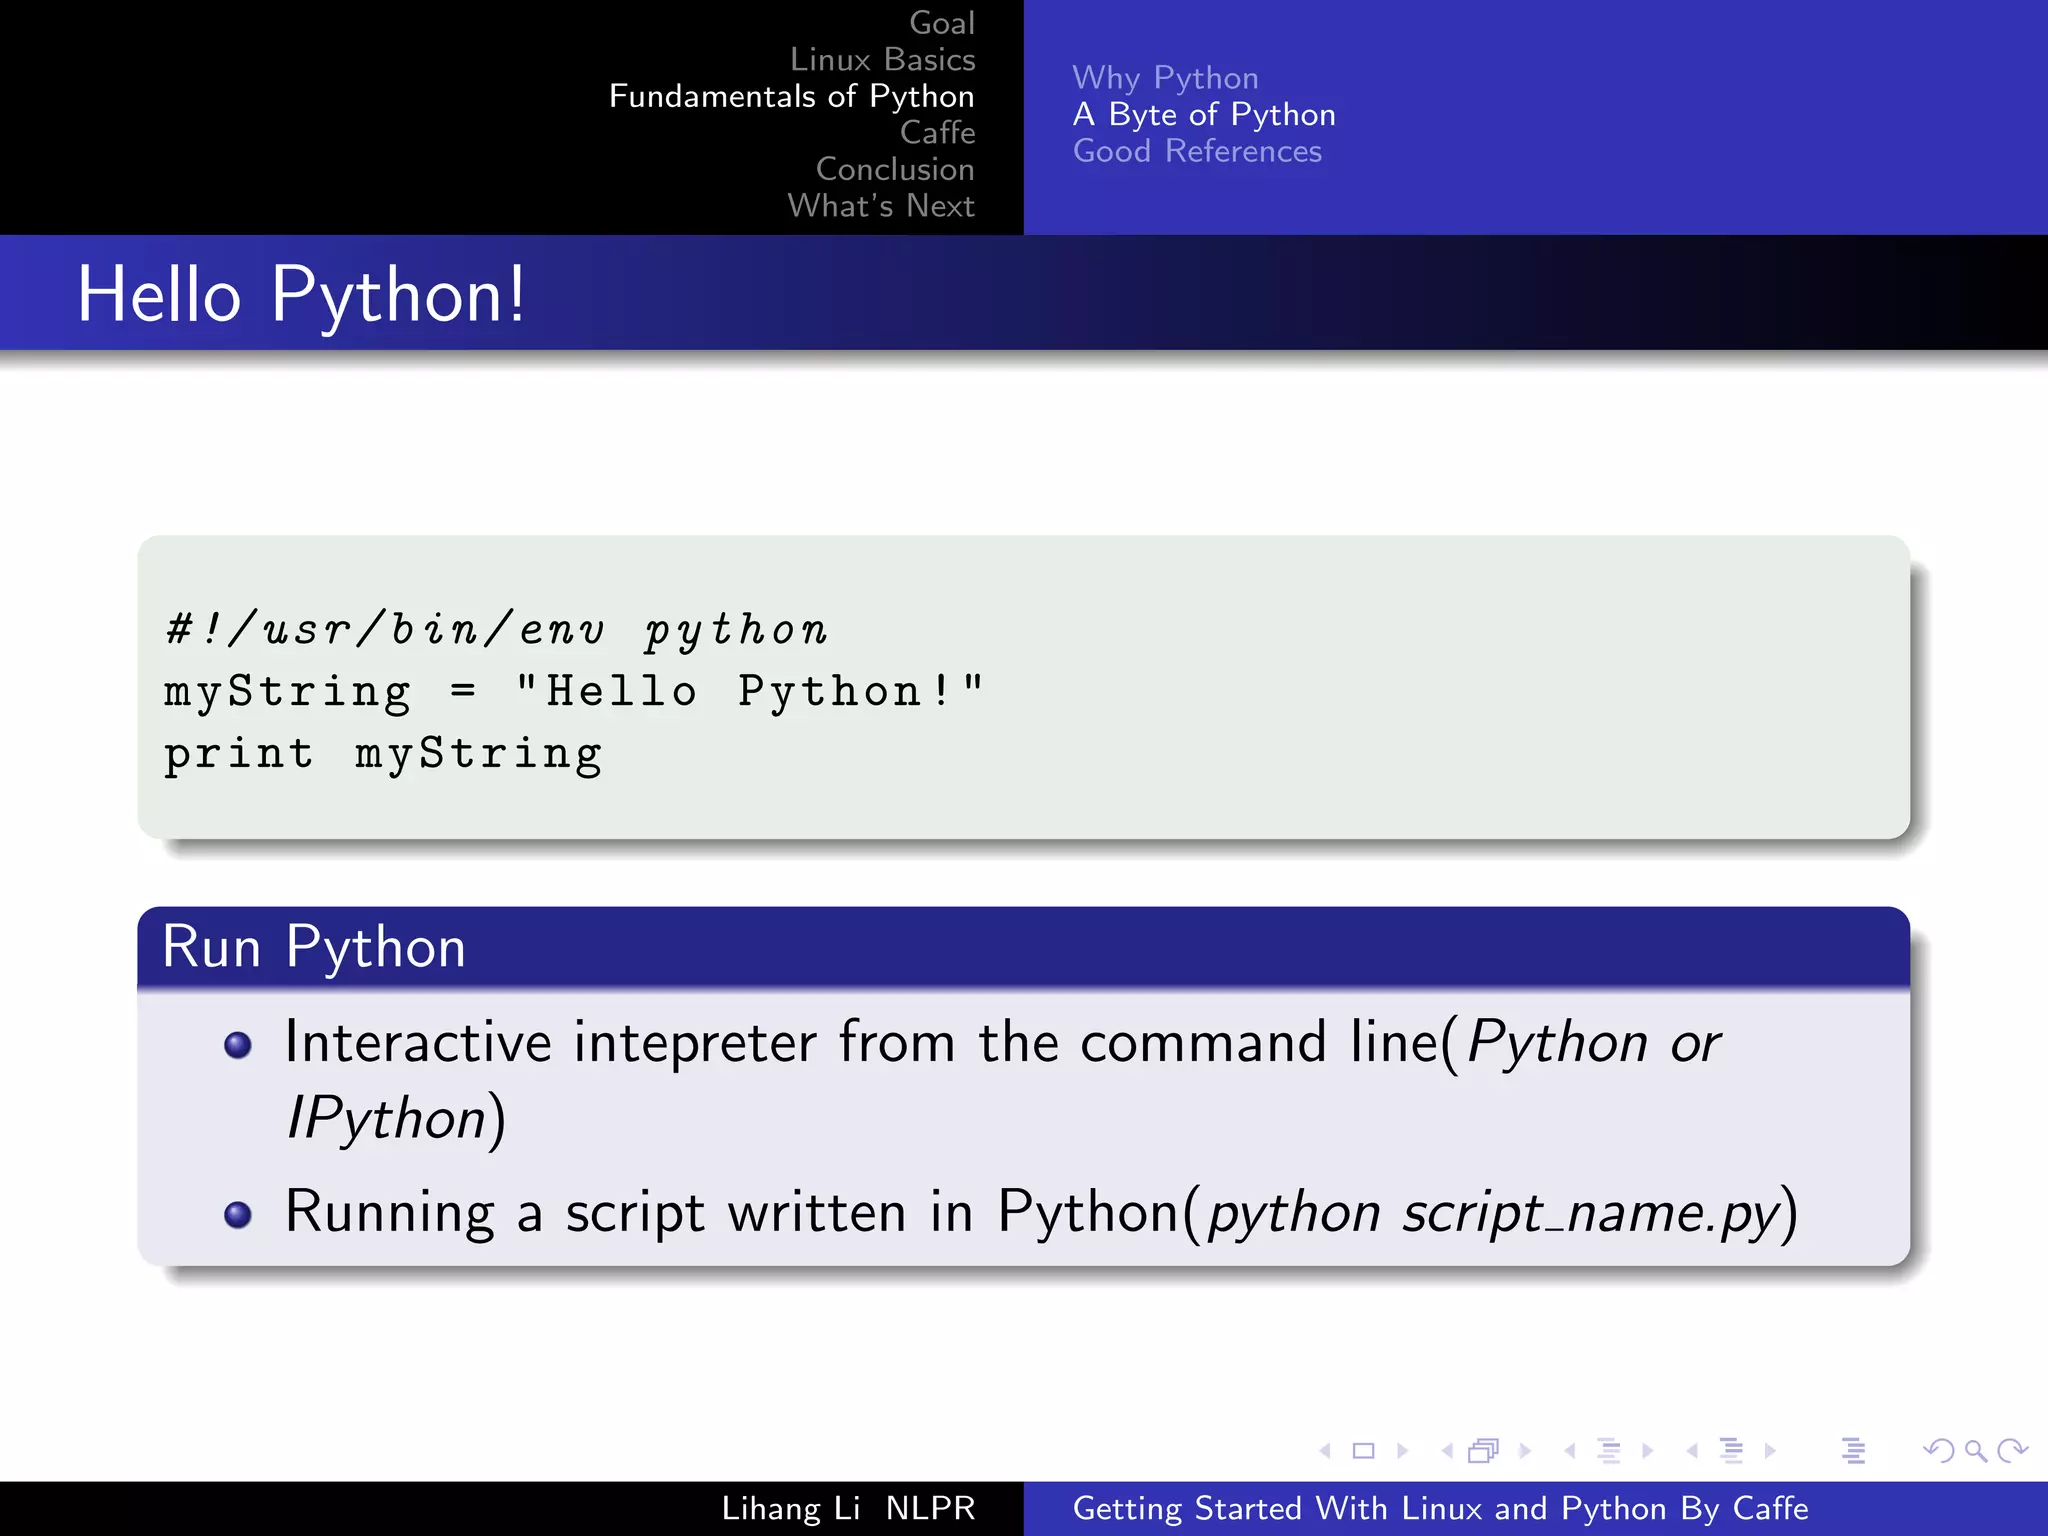Viewport: 2048px width, 1536px height.
Task: Click the author name Lihang Li NLPR
Action: (848, 1508)
